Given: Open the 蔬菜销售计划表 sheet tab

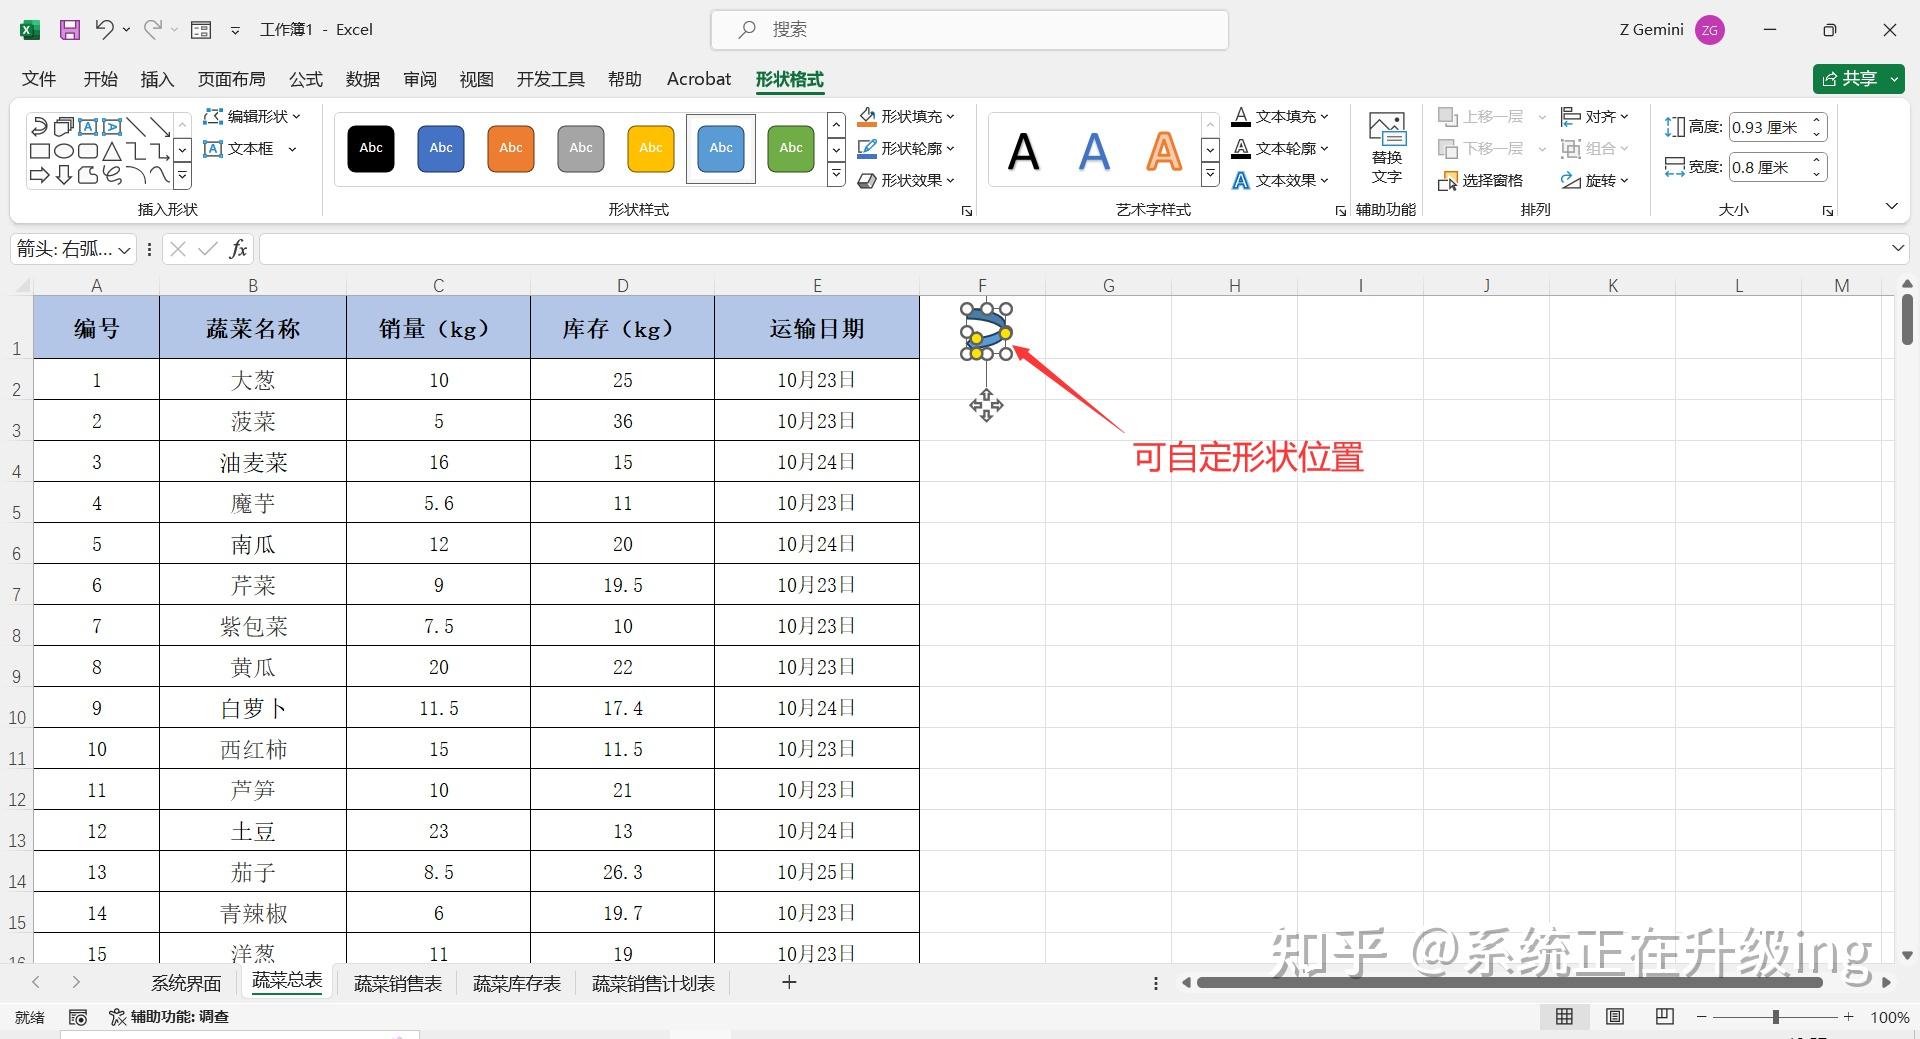Looking at the screenshot, I should (x=654, y=984).
